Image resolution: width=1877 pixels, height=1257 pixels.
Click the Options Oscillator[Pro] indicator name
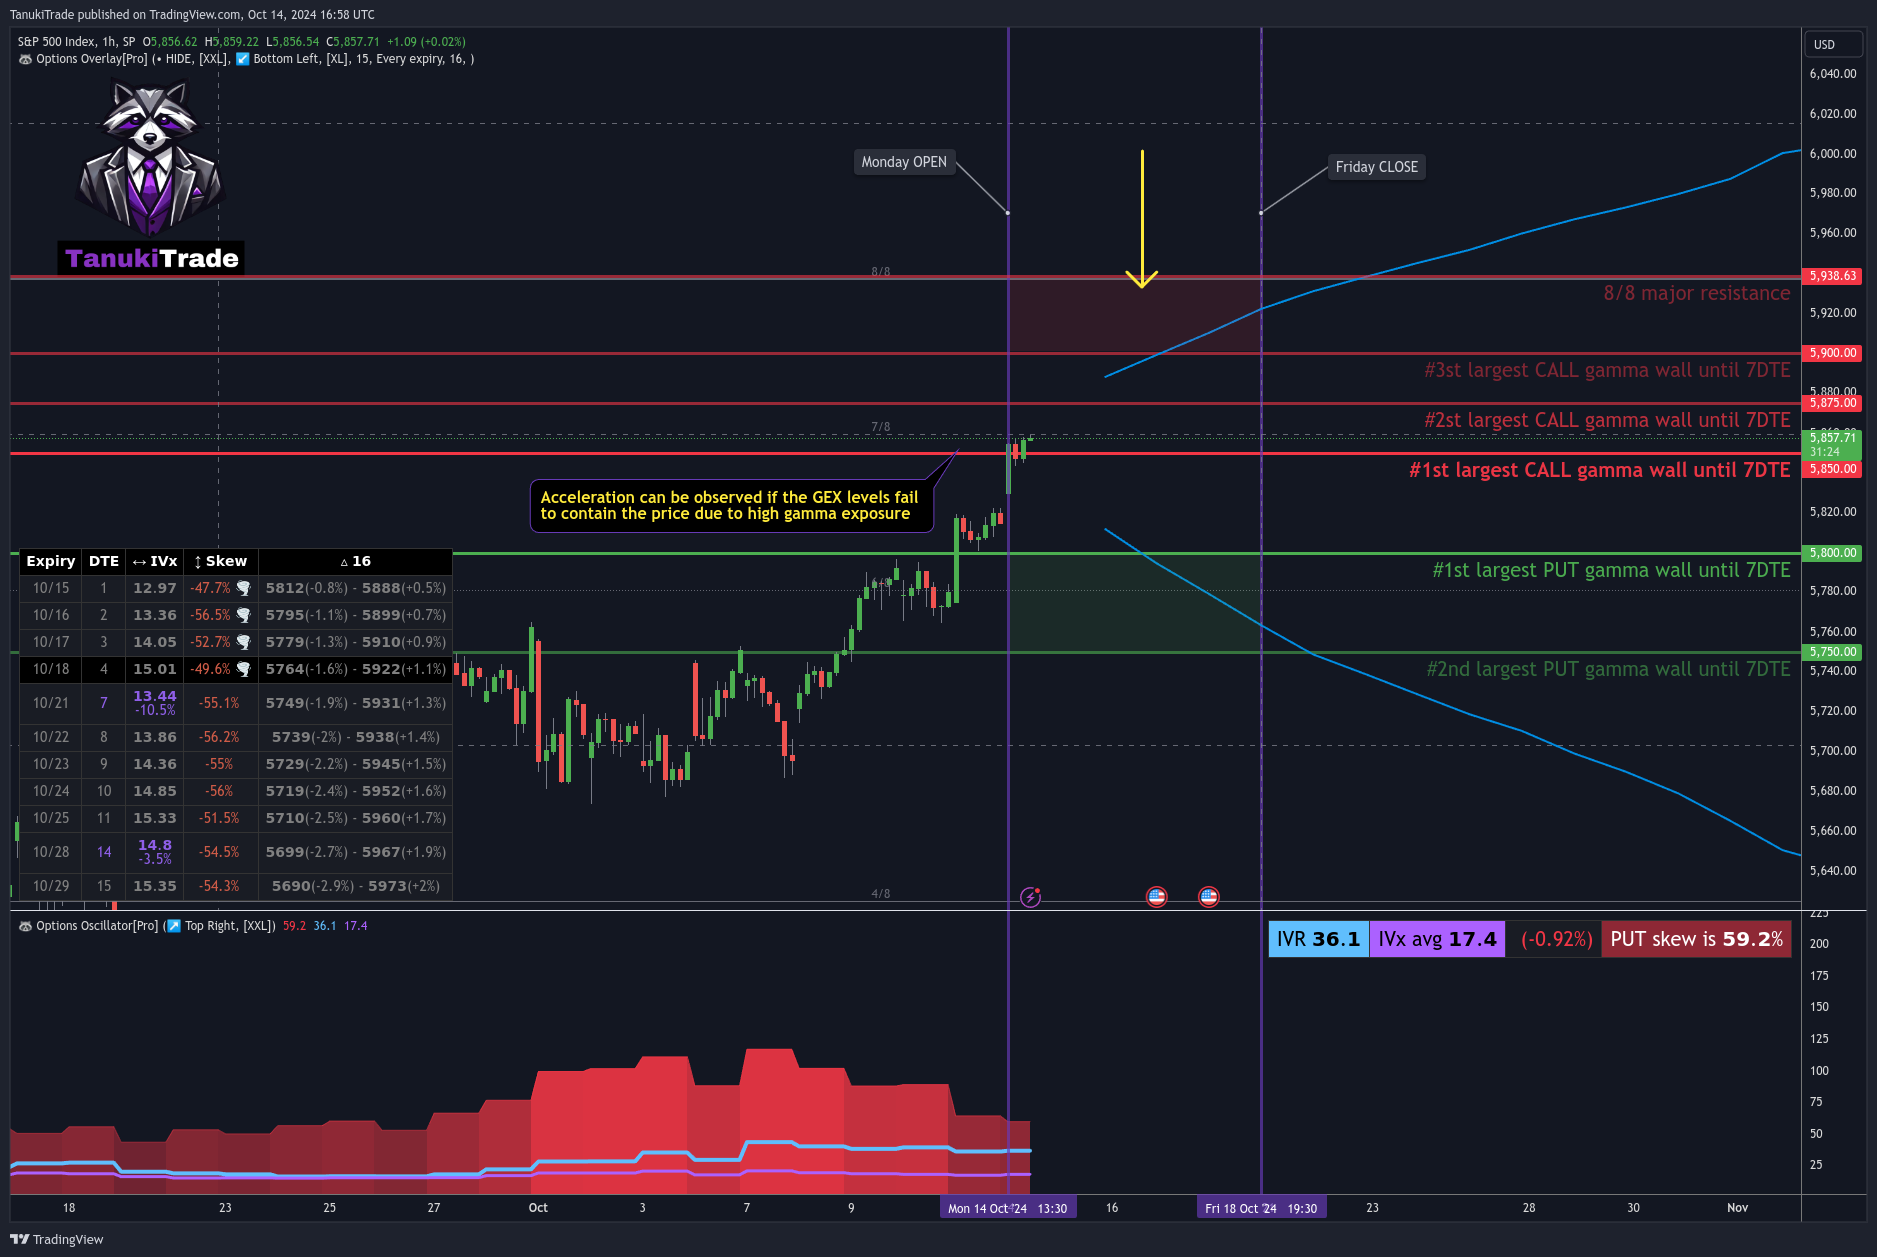click(97, 926)
